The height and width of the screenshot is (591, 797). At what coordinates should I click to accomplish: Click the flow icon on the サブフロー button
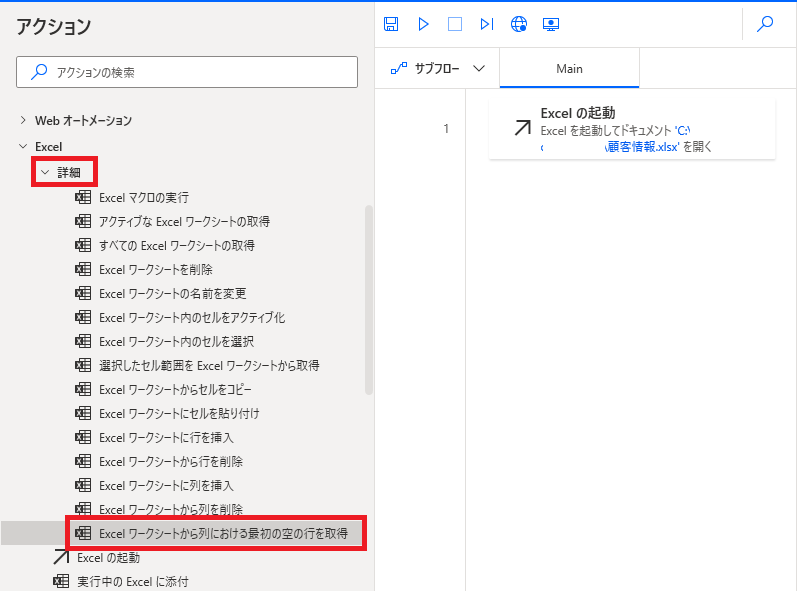[398, 68]
